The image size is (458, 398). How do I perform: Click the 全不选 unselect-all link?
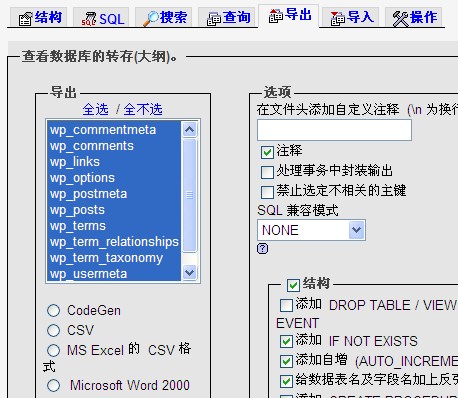(x=143, y=109)
